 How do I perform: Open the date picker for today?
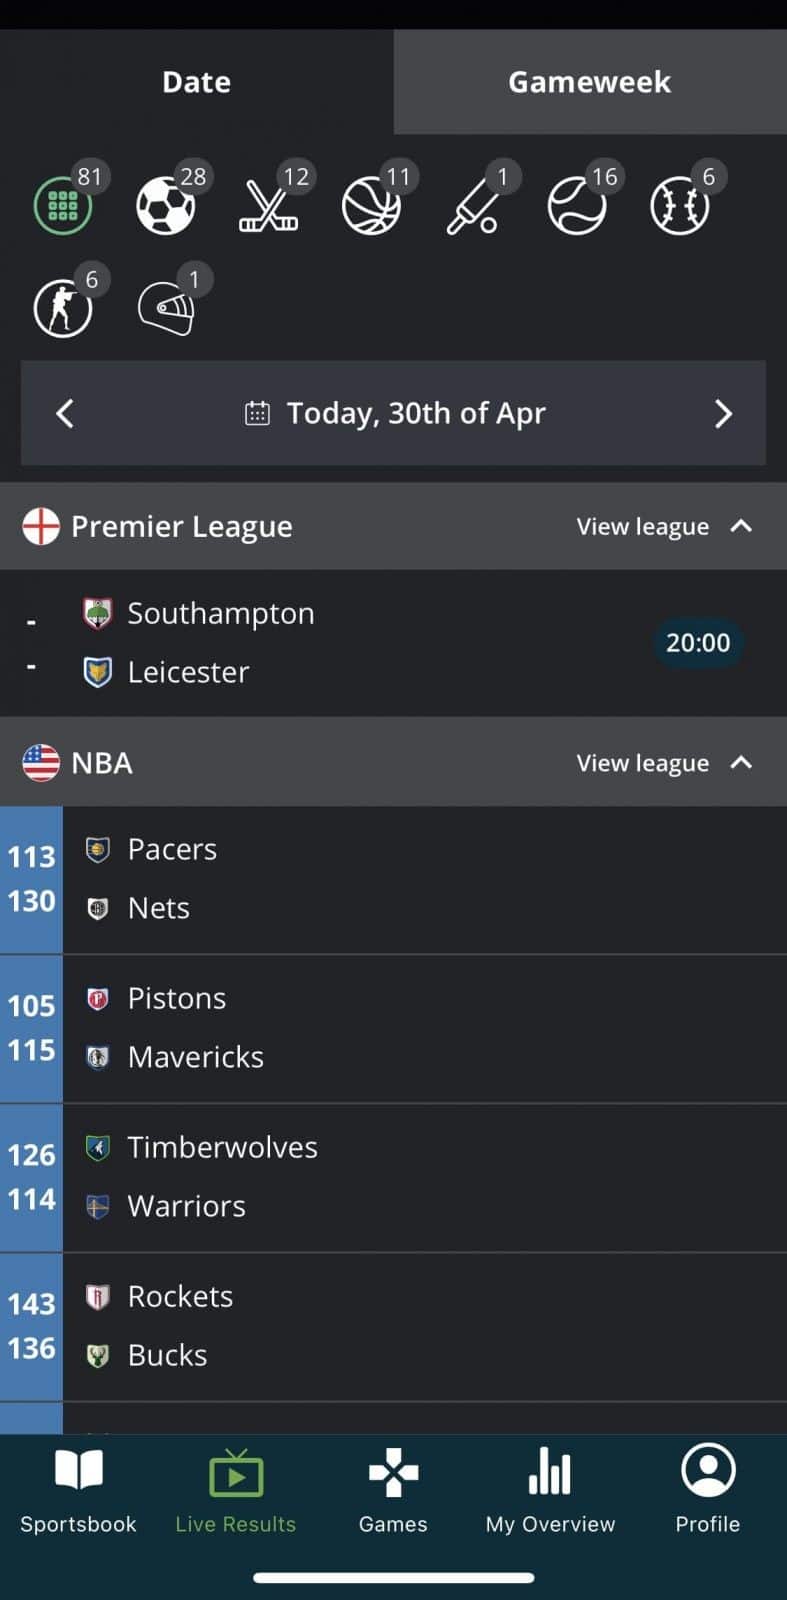(396, 413)
